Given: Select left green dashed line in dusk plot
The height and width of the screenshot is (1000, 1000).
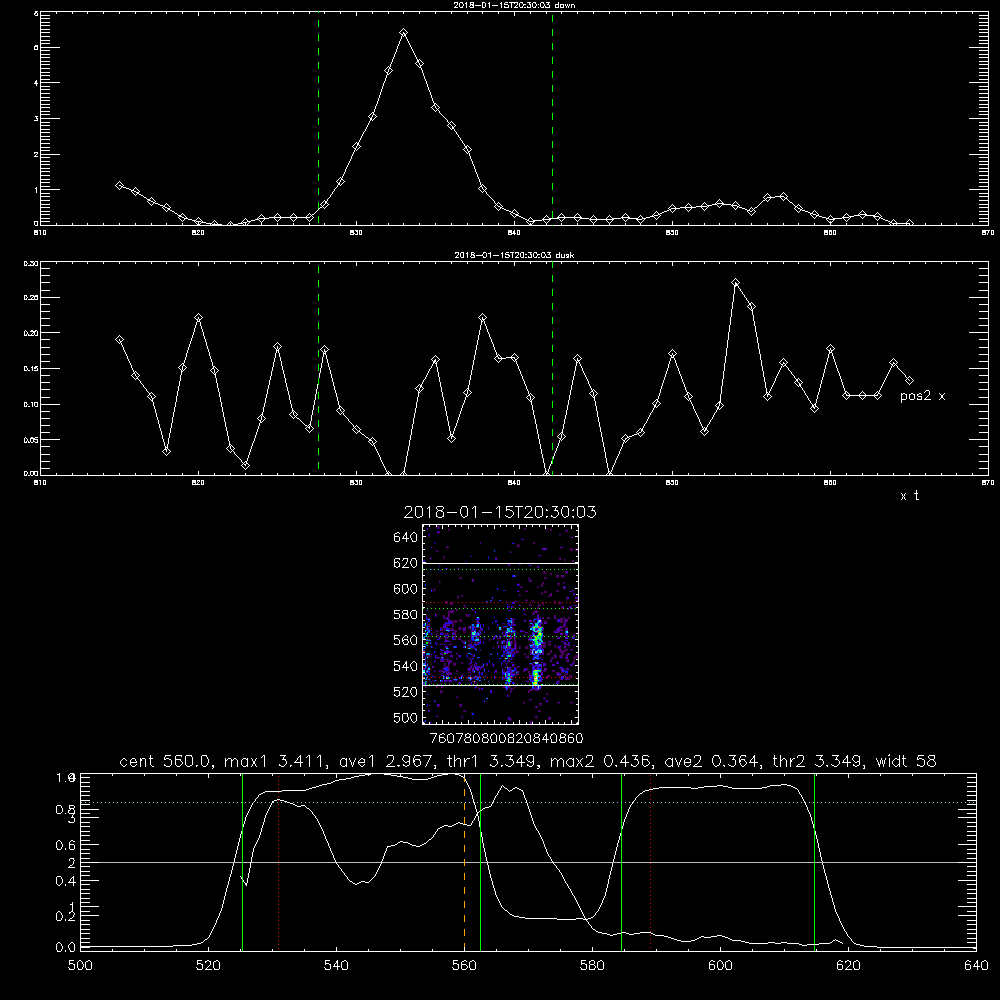Looking at the screenshot, I should (318, 369).
